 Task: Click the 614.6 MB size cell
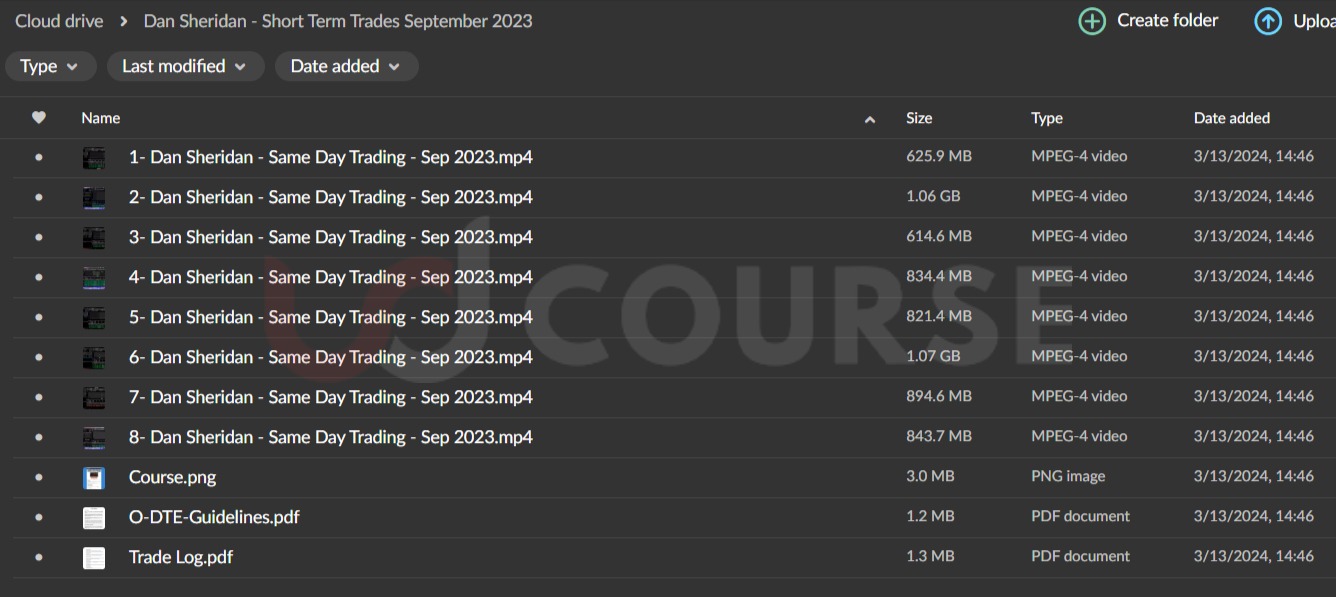(939, 236)
